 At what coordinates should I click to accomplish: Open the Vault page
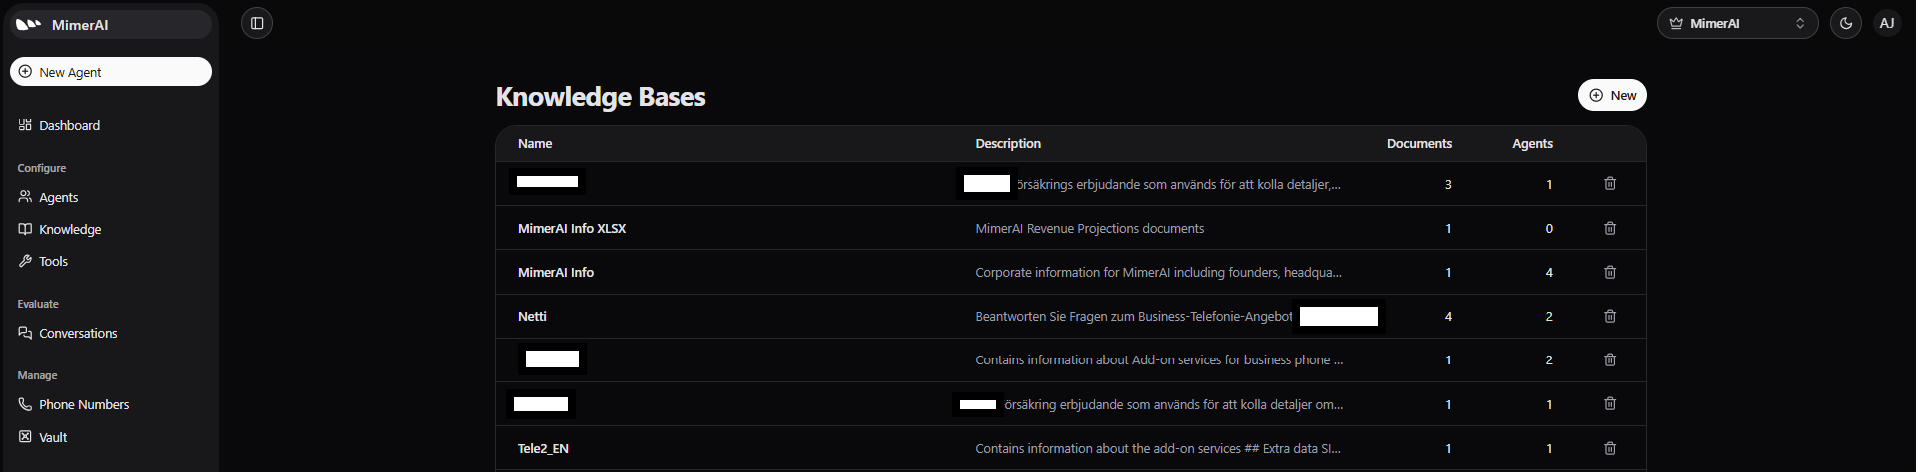coord(53,437)
